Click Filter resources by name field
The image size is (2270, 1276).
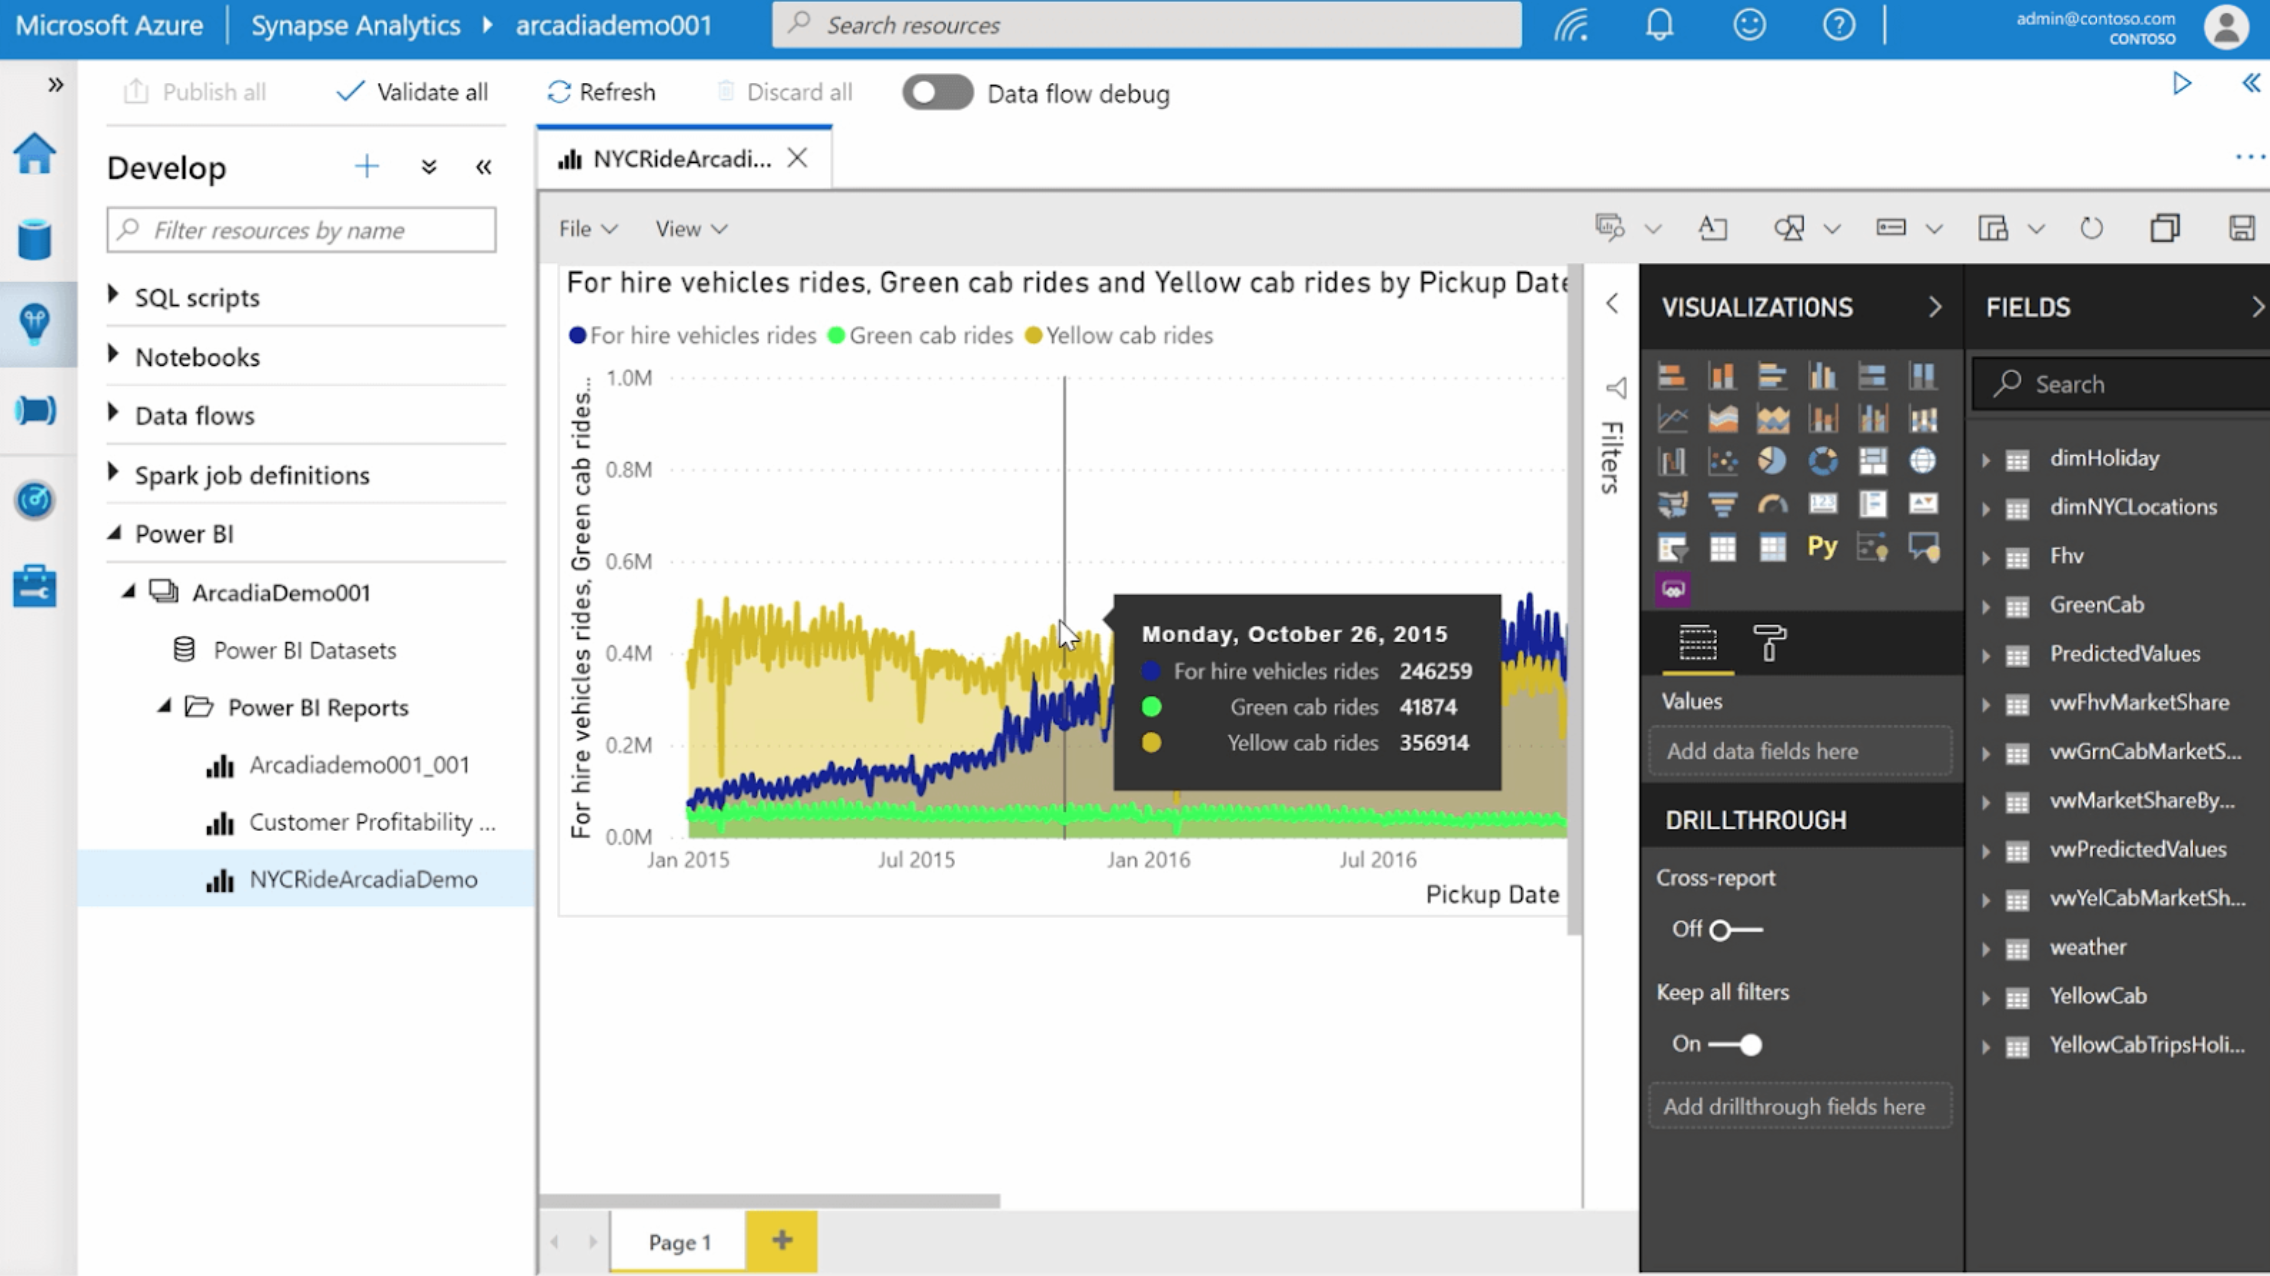(x=301, y=230)
